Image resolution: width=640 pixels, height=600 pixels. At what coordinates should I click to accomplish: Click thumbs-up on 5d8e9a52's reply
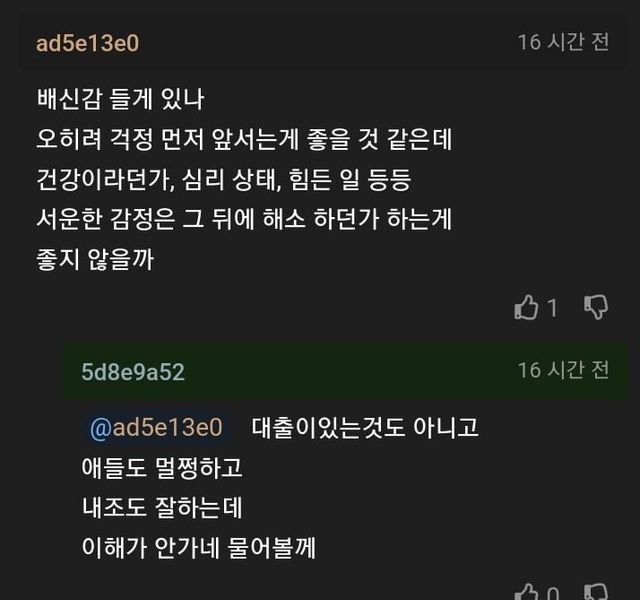(x=526, y=592)
